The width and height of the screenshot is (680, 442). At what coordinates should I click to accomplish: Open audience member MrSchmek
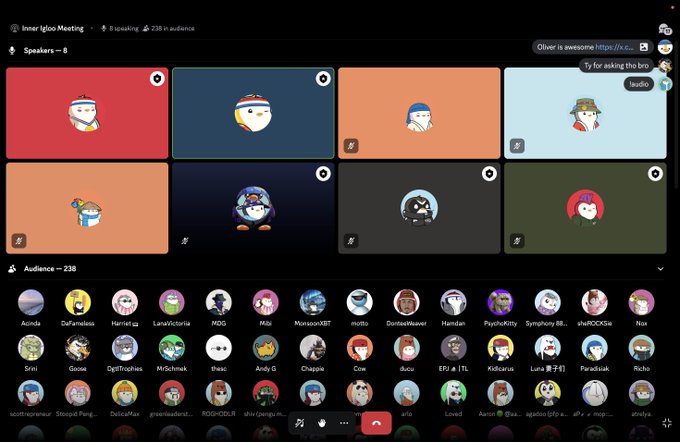(172, 348)
